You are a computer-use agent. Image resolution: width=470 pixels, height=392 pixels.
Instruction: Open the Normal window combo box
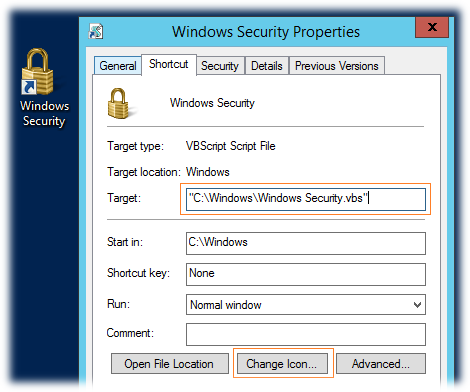click(x=306, y=305)
